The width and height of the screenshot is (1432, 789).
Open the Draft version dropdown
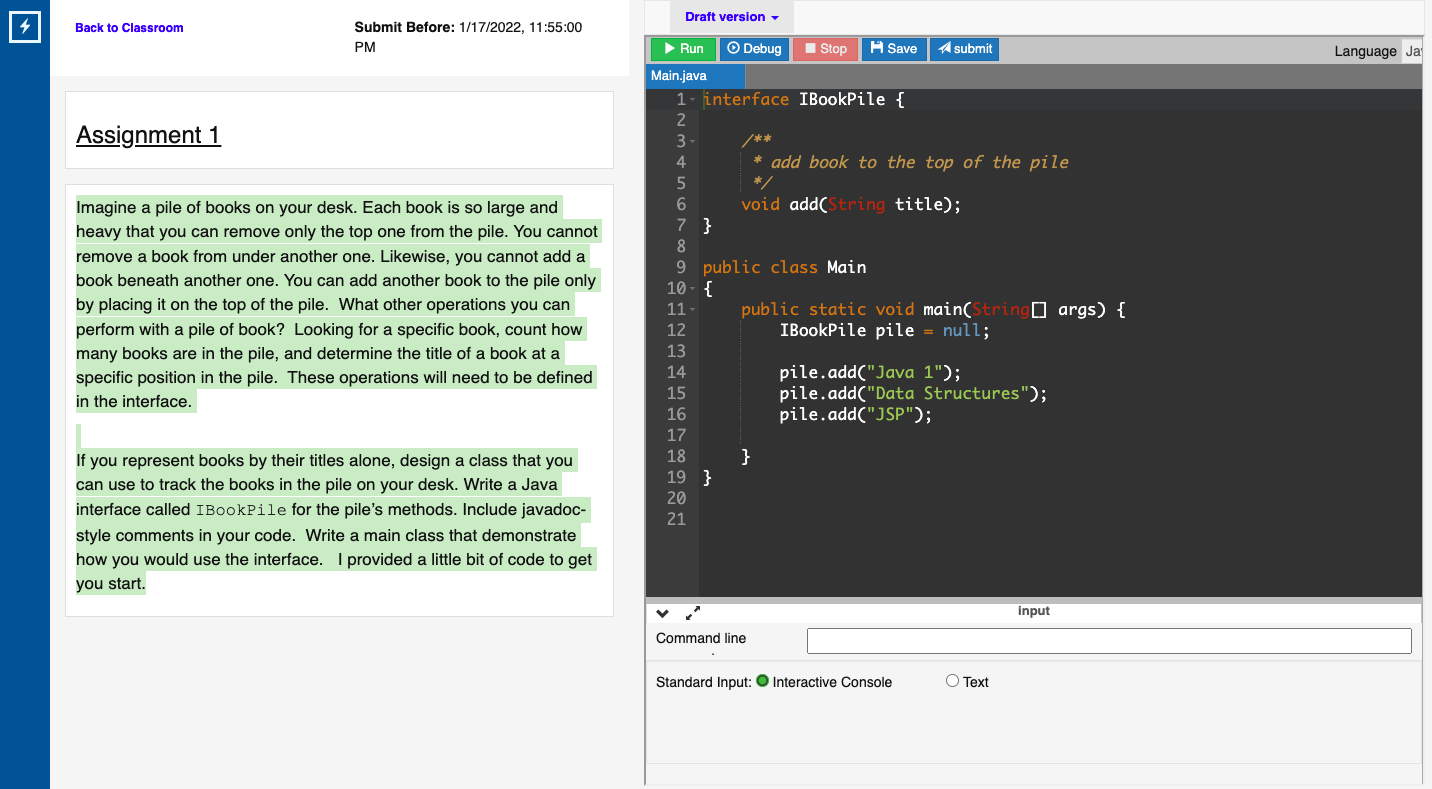[x=731, y=16]
